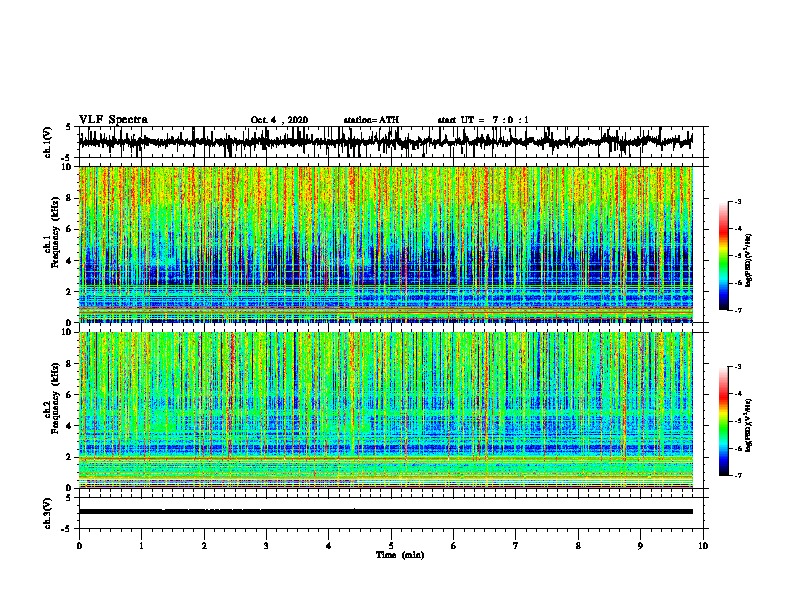Viewport: 792px width, 612px height.
Task: Select the "start UT = 7:0:1" text
Action: (x=483, y=120)
